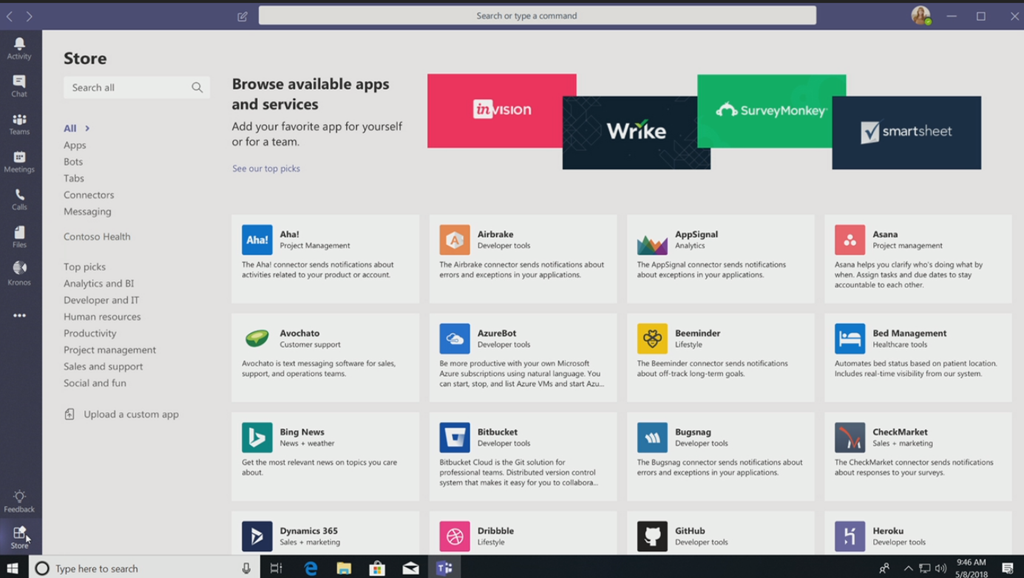The width and height of the screenshot is (1024, 578).
Task: Click the new chat compose icon
Action: pyautogui.click(x=242, y=16)
